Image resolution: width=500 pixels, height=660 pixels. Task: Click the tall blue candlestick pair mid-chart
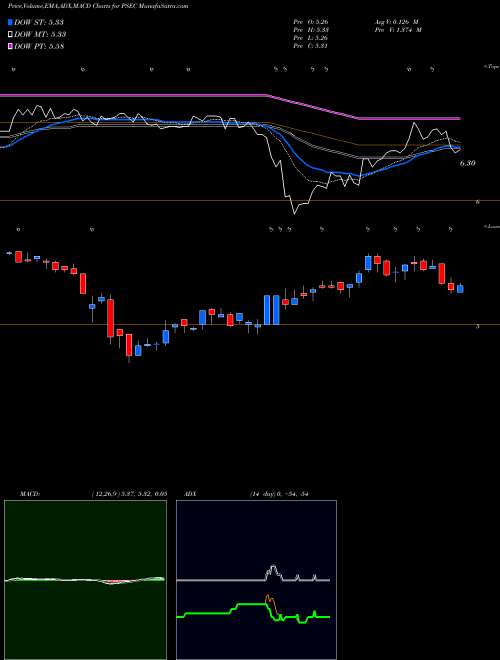point(272,310)
